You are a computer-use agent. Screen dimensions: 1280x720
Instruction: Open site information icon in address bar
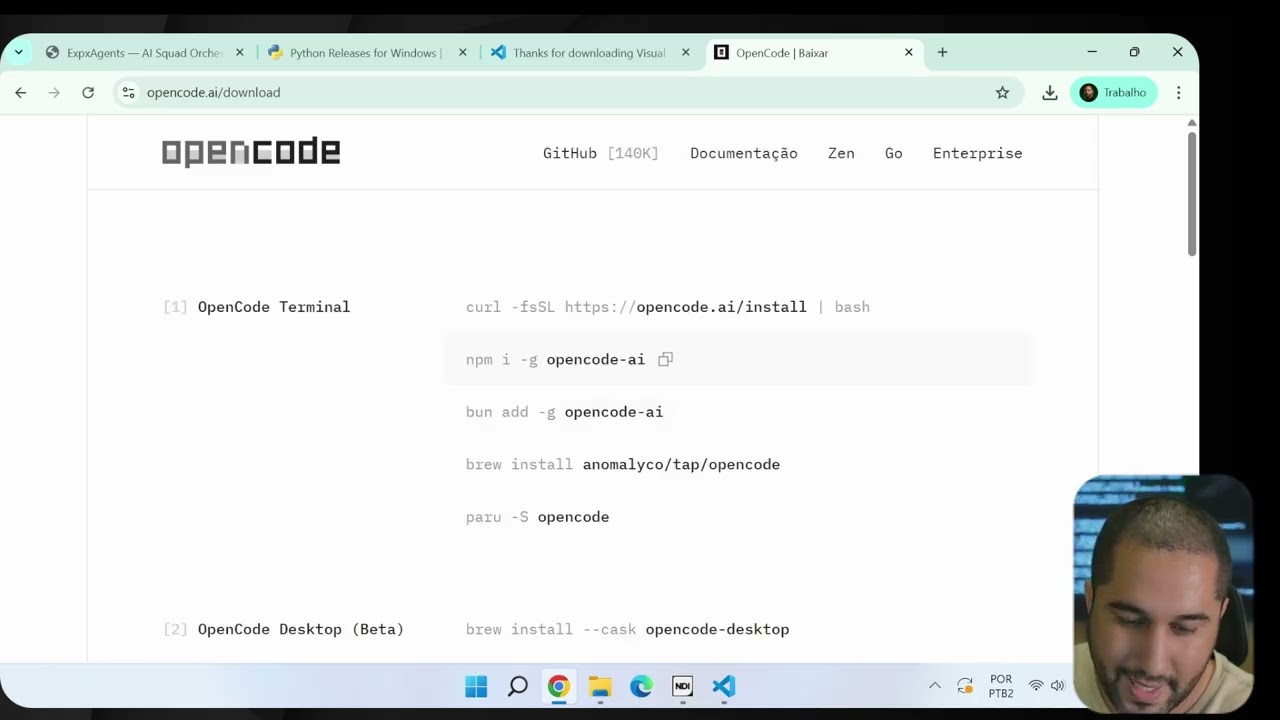pos(128,92)
